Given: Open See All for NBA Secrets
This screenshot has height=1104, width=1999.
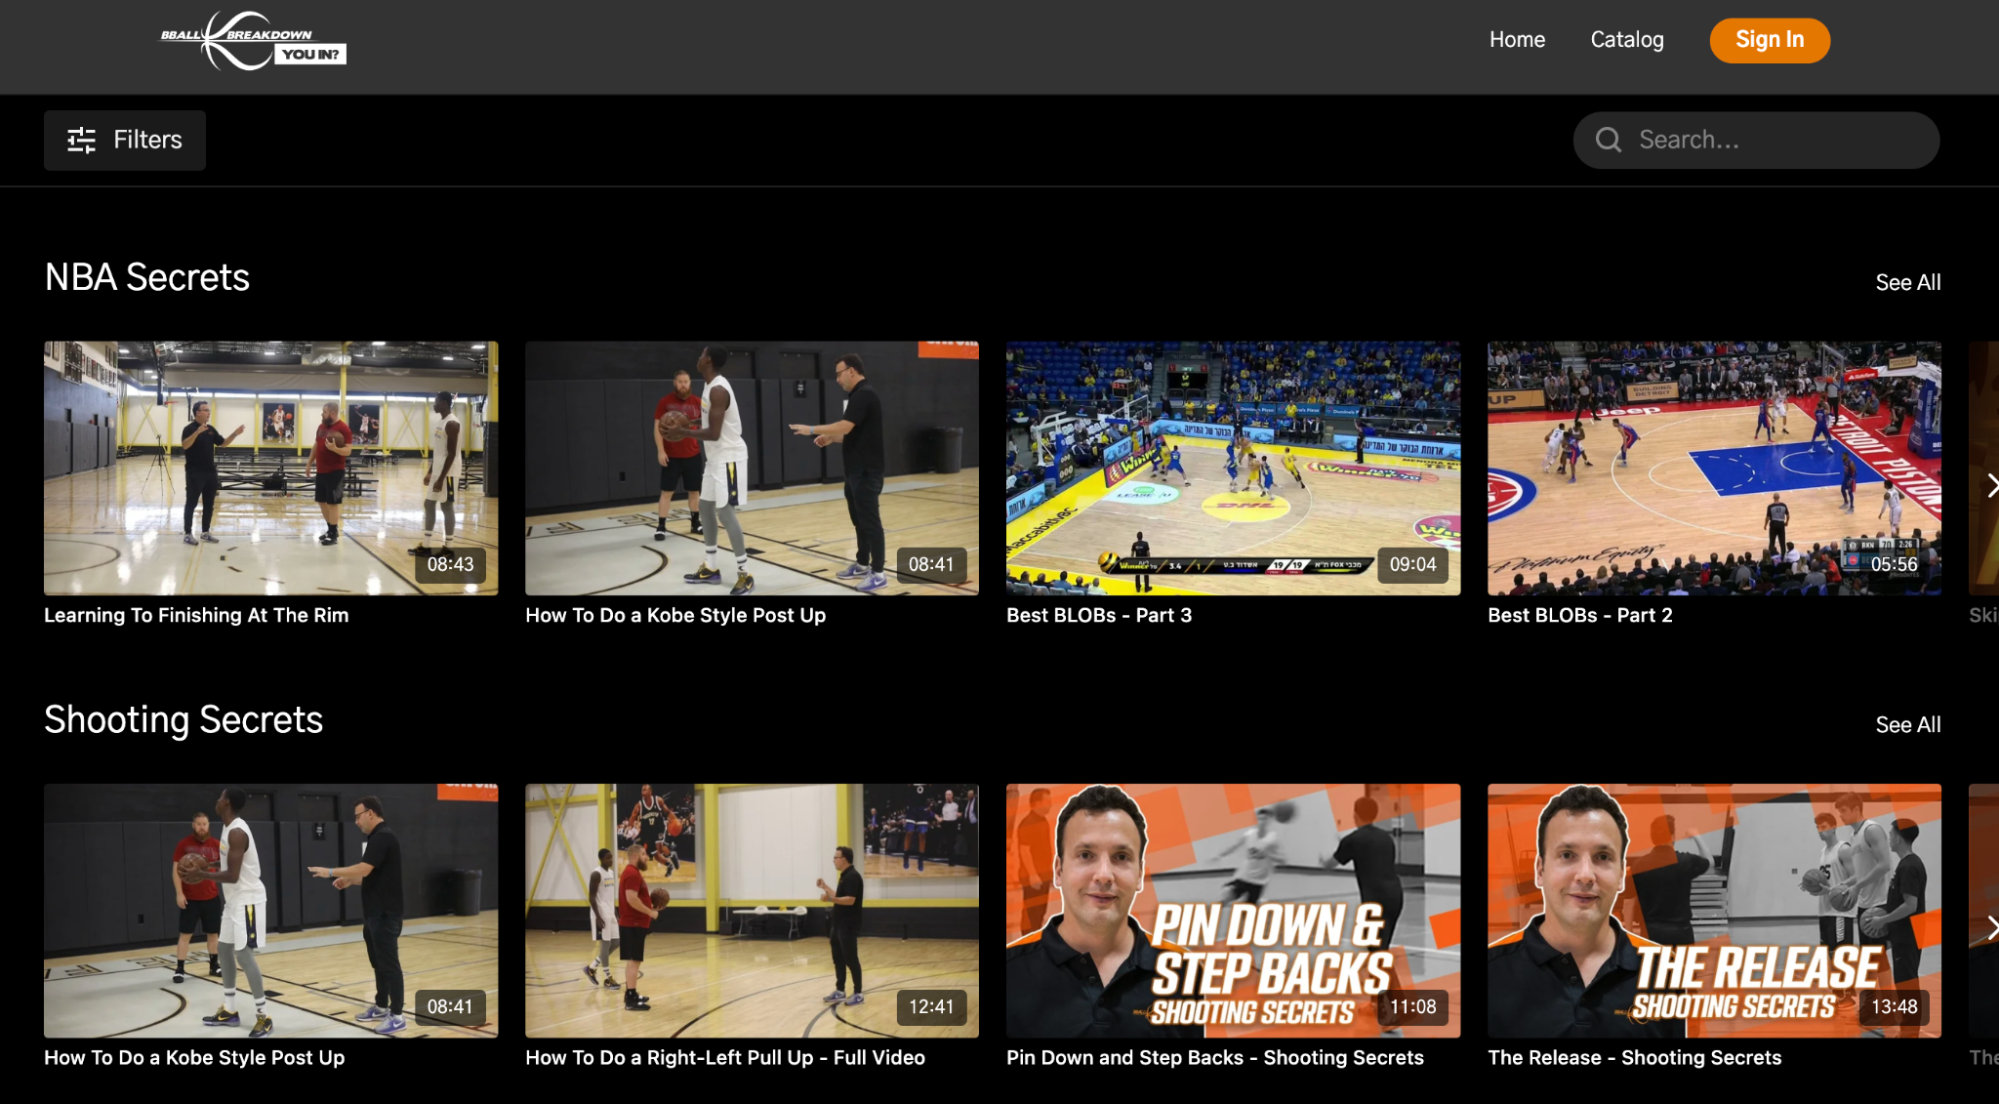Looking at the screenshot, I should click(1907, 282).
